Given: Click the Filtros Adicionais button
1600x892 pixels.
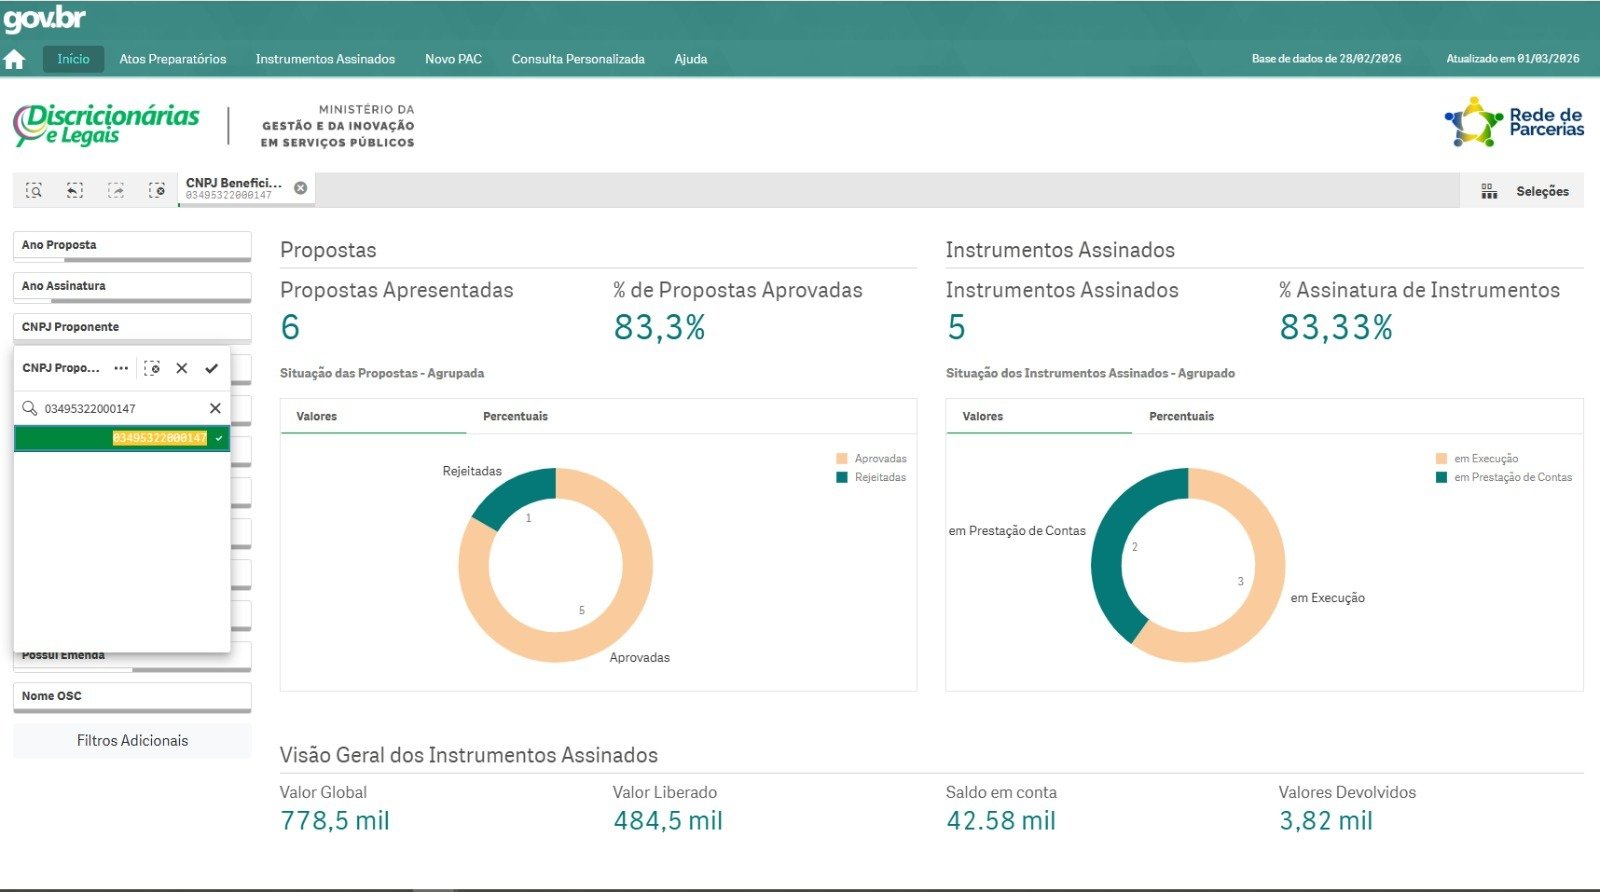Looking at the screenshot, I should 132,741.
